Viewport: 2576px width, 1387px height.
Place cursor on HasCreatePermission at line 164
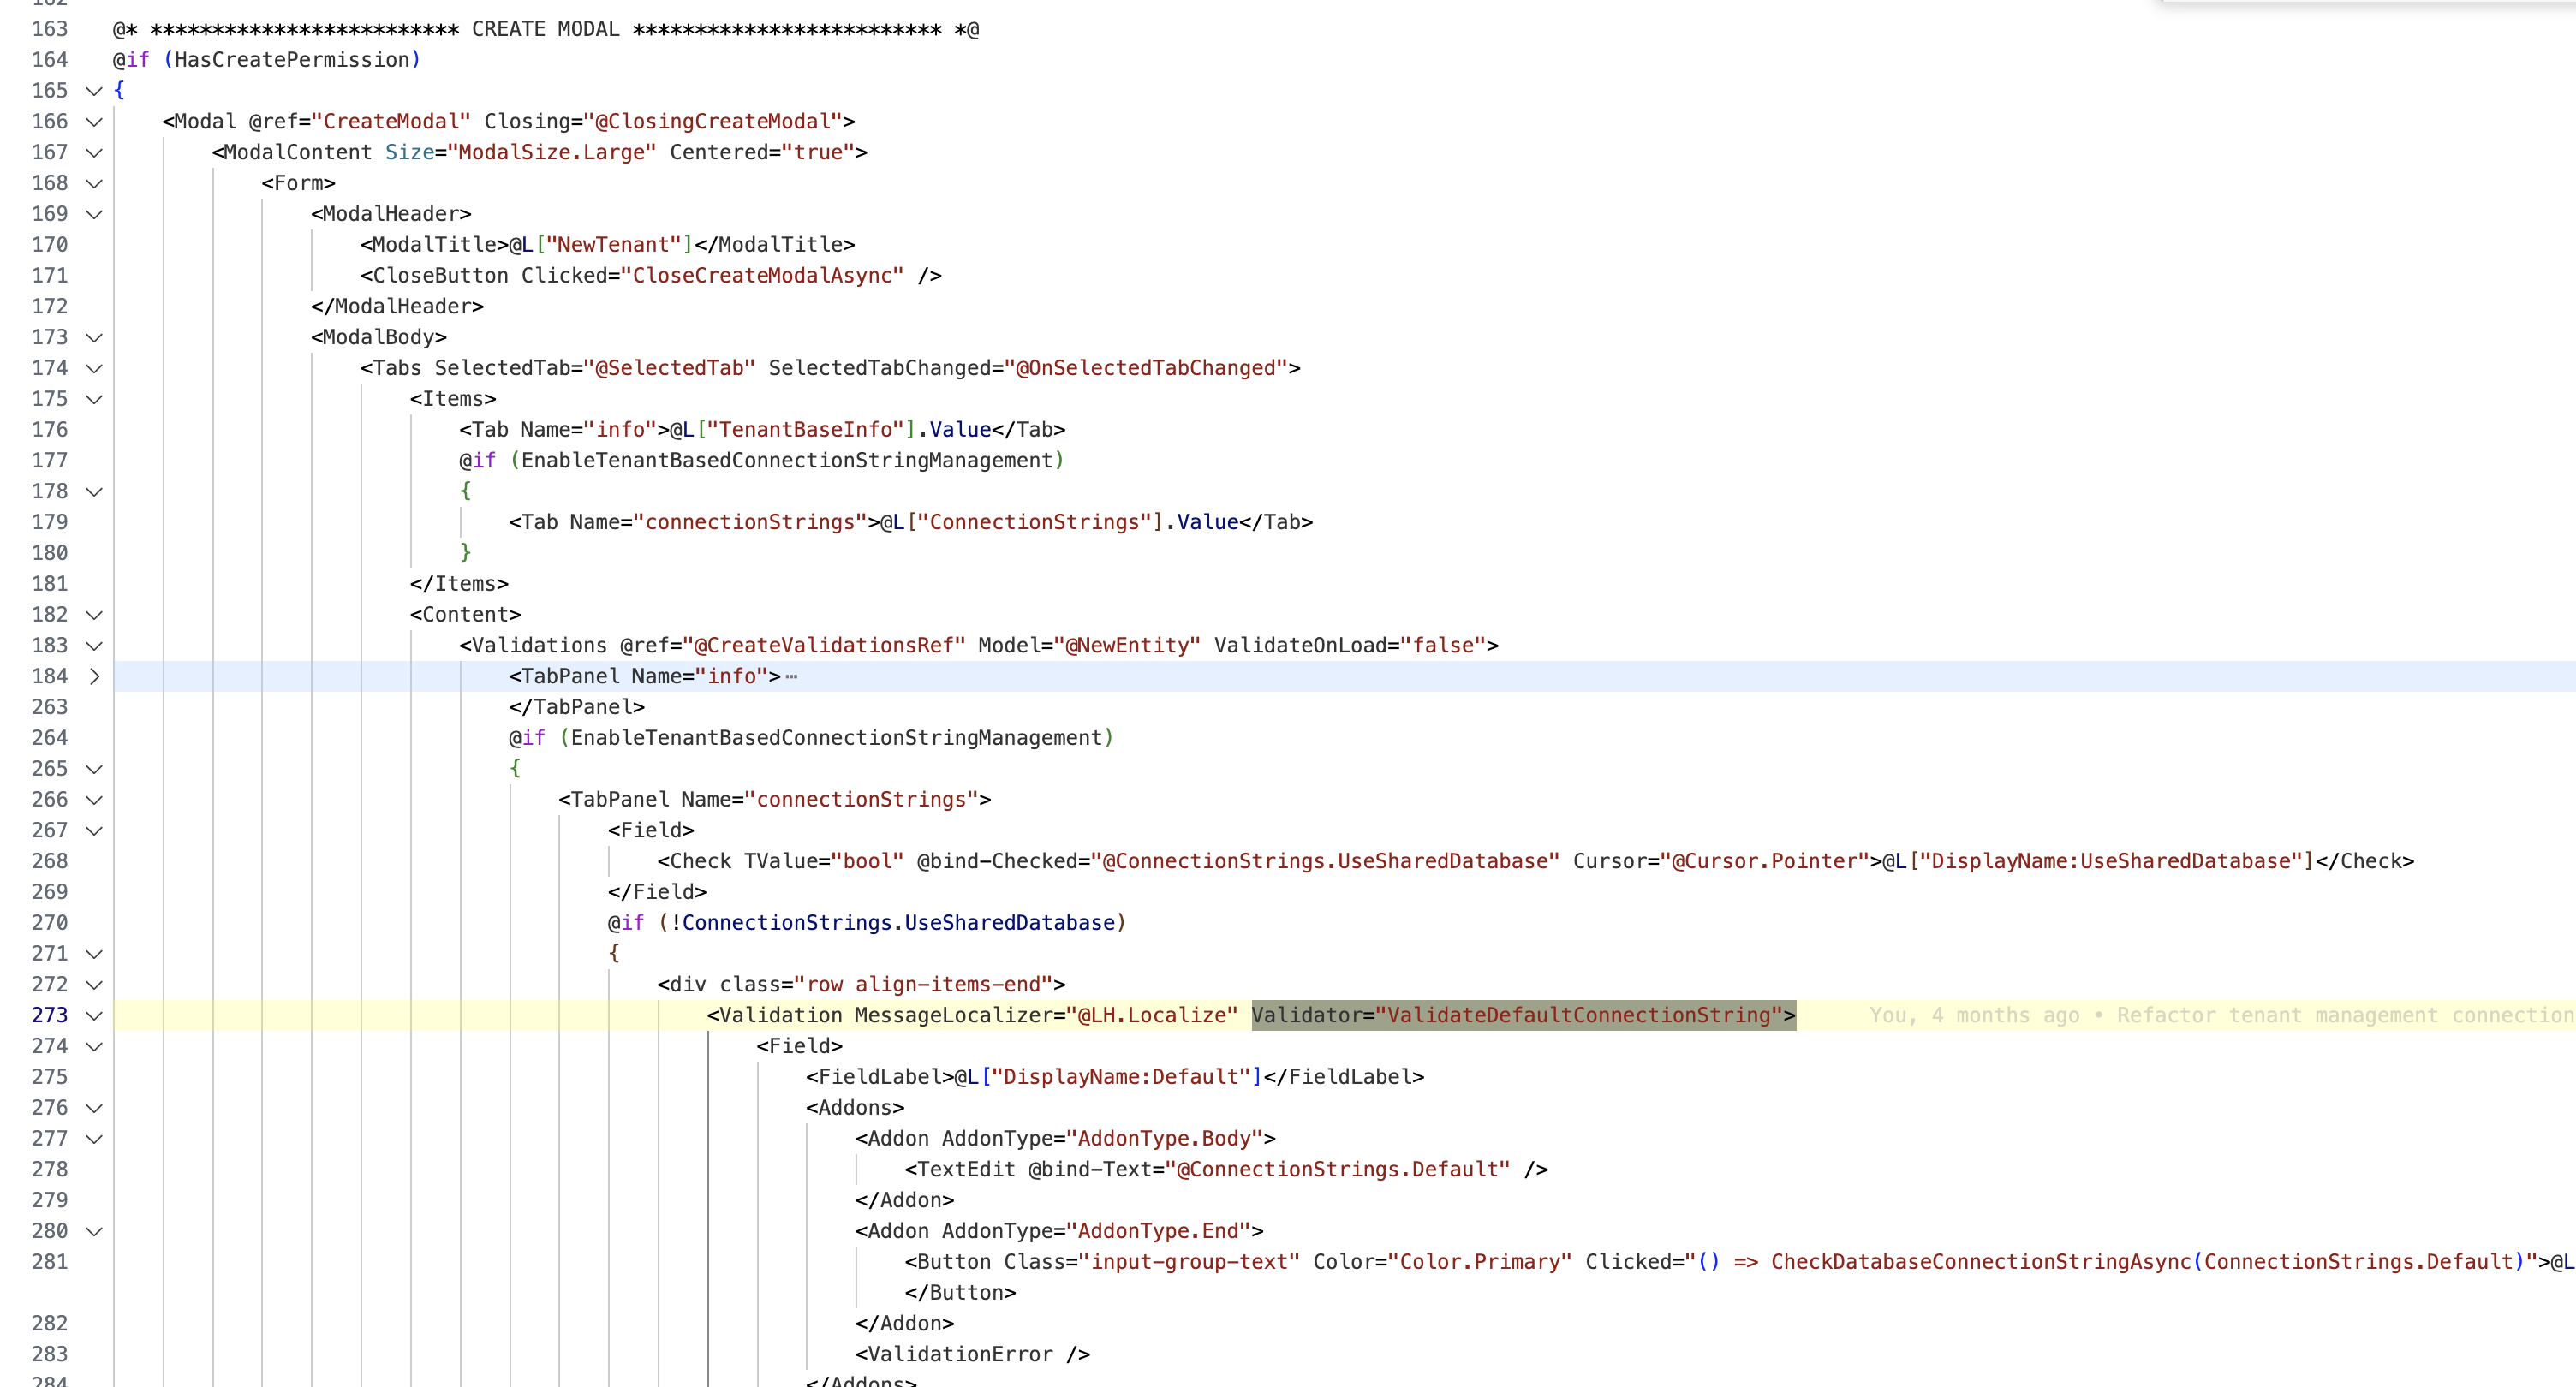[x=292, y=60]
